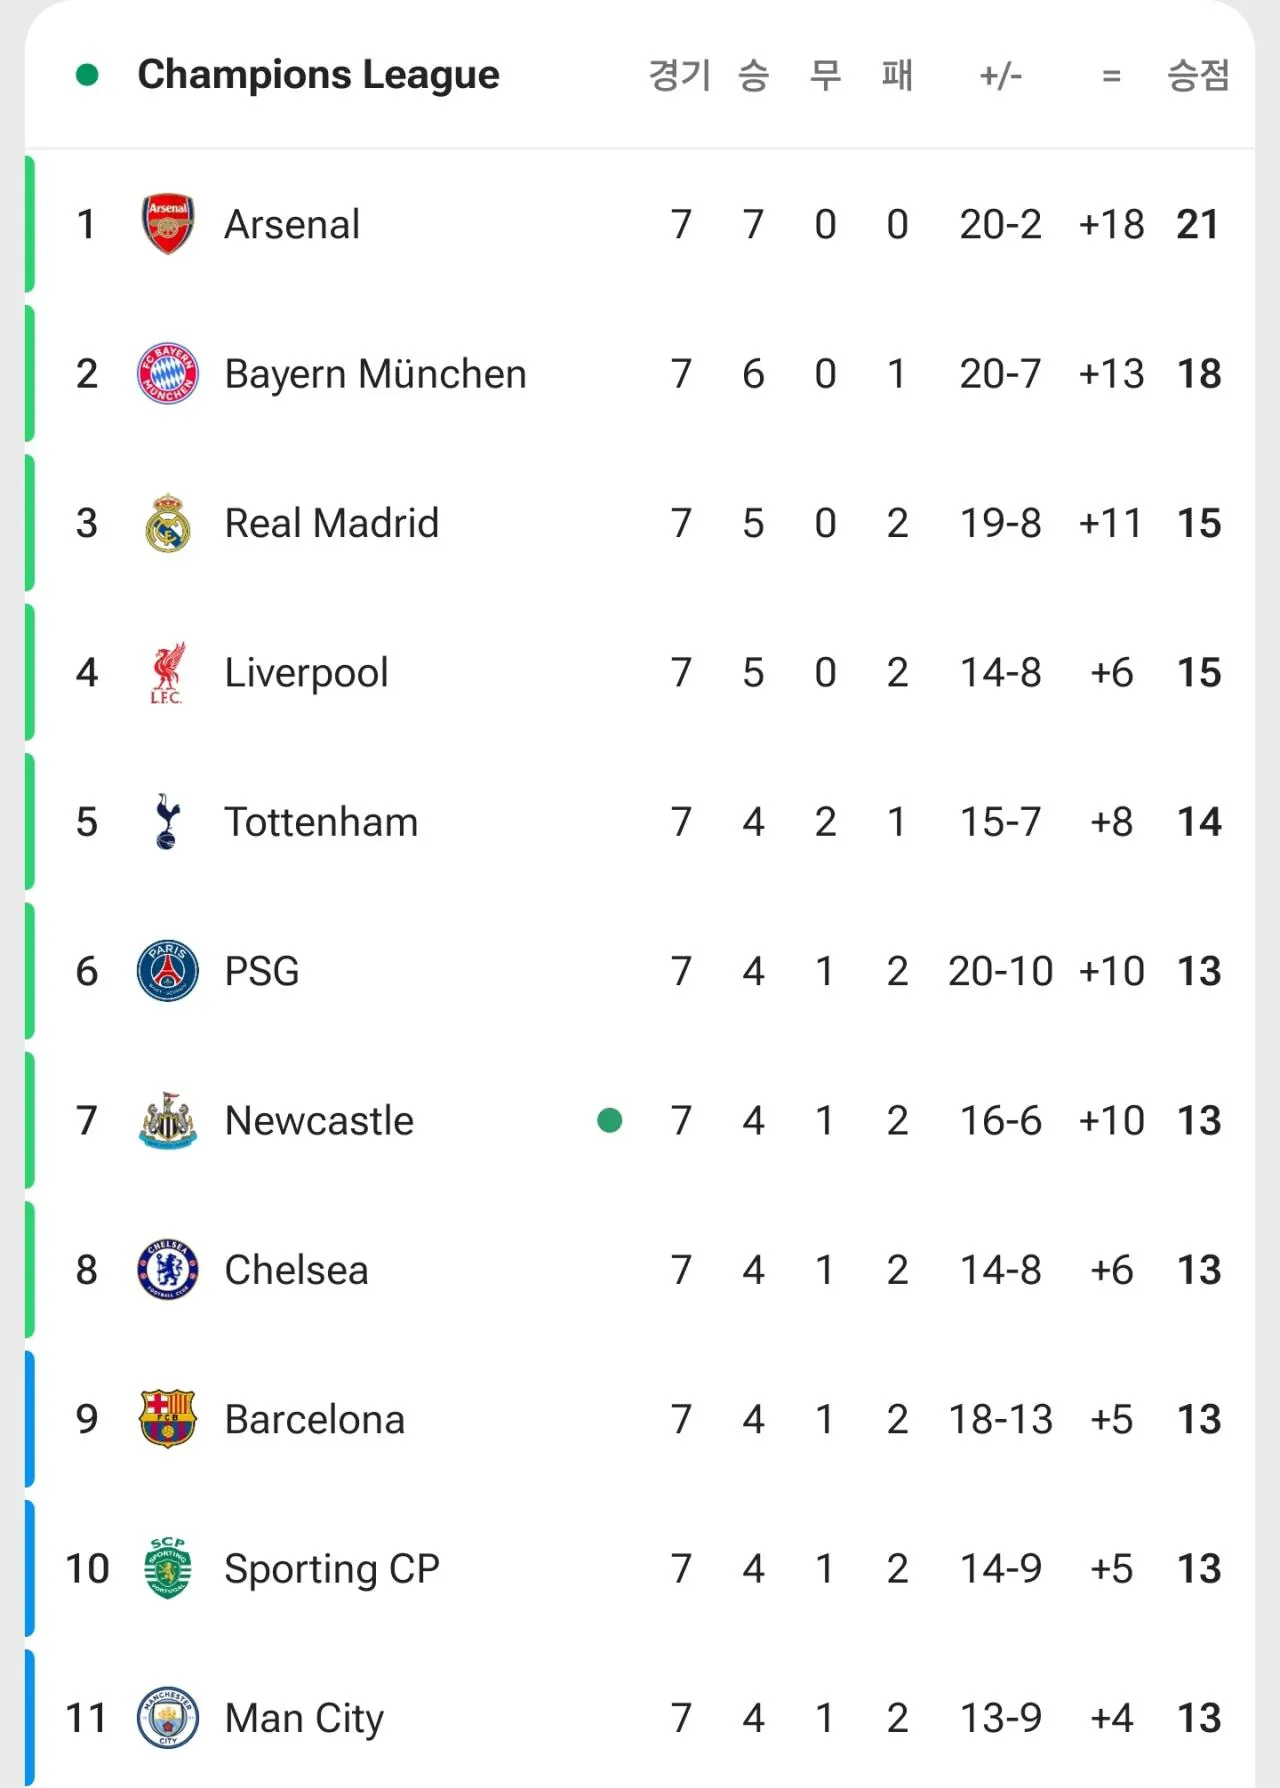Click the Chelsea club badge
The image size is (1280, 1788).
click(167, 1270)
